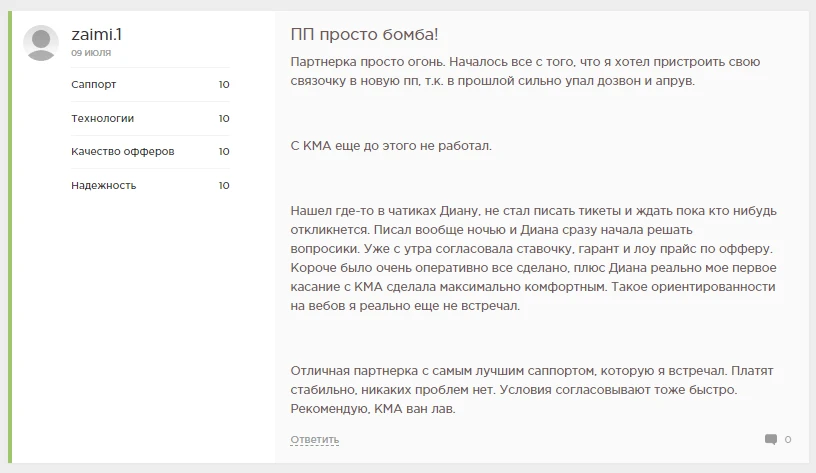Select the 'Качество офферов' rating label
Image resolution: width=816 pixels, height=473 pixels.
click(x=123, y=151)
